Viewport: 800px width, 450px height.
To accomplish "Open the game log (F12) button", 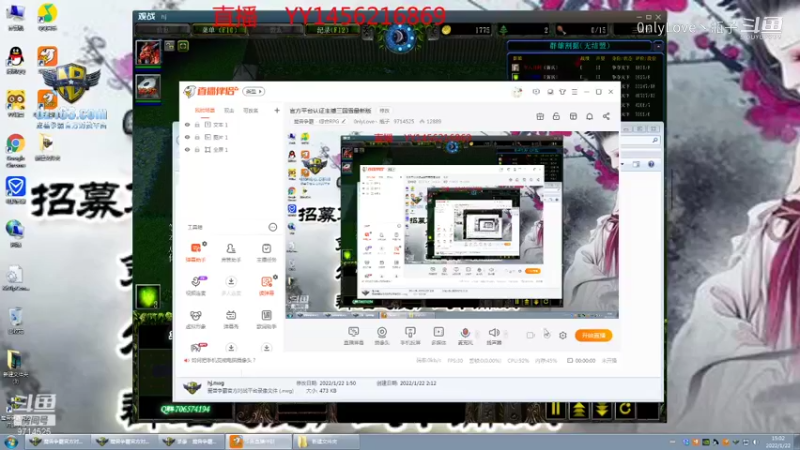I will click(x=333, y=30).
